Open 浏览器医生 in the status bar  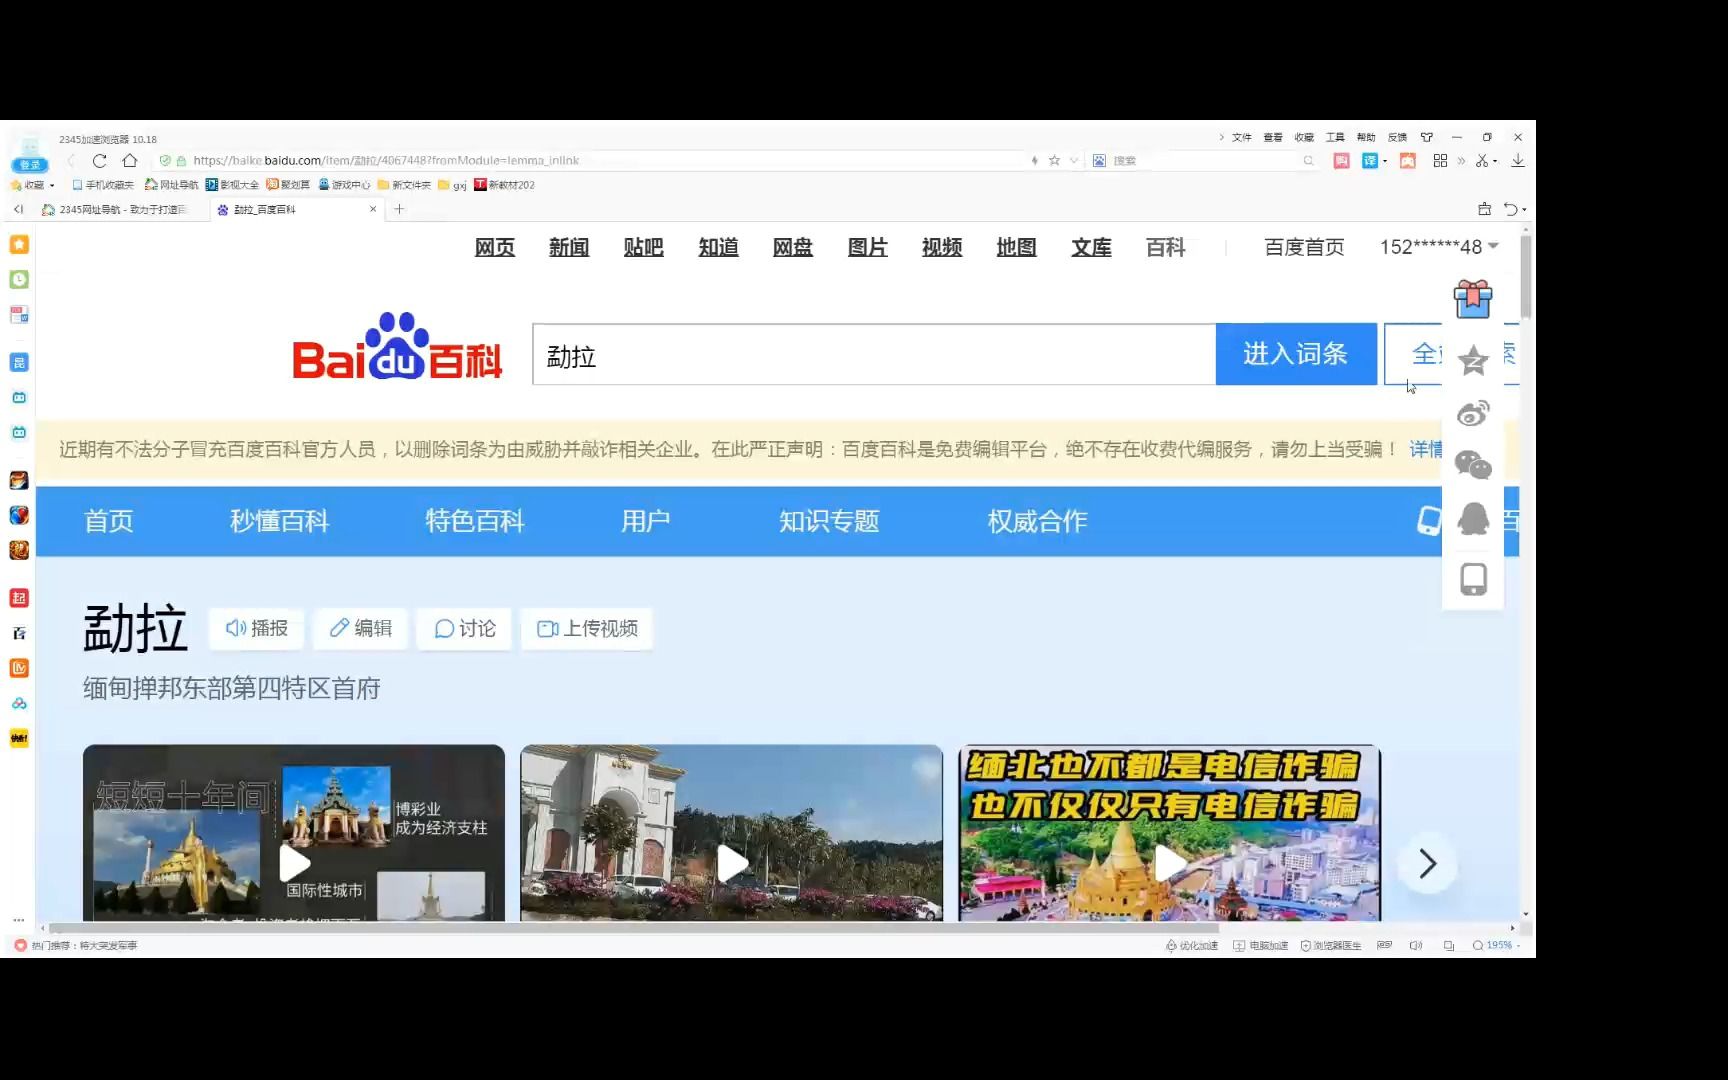coord(1331,945)
